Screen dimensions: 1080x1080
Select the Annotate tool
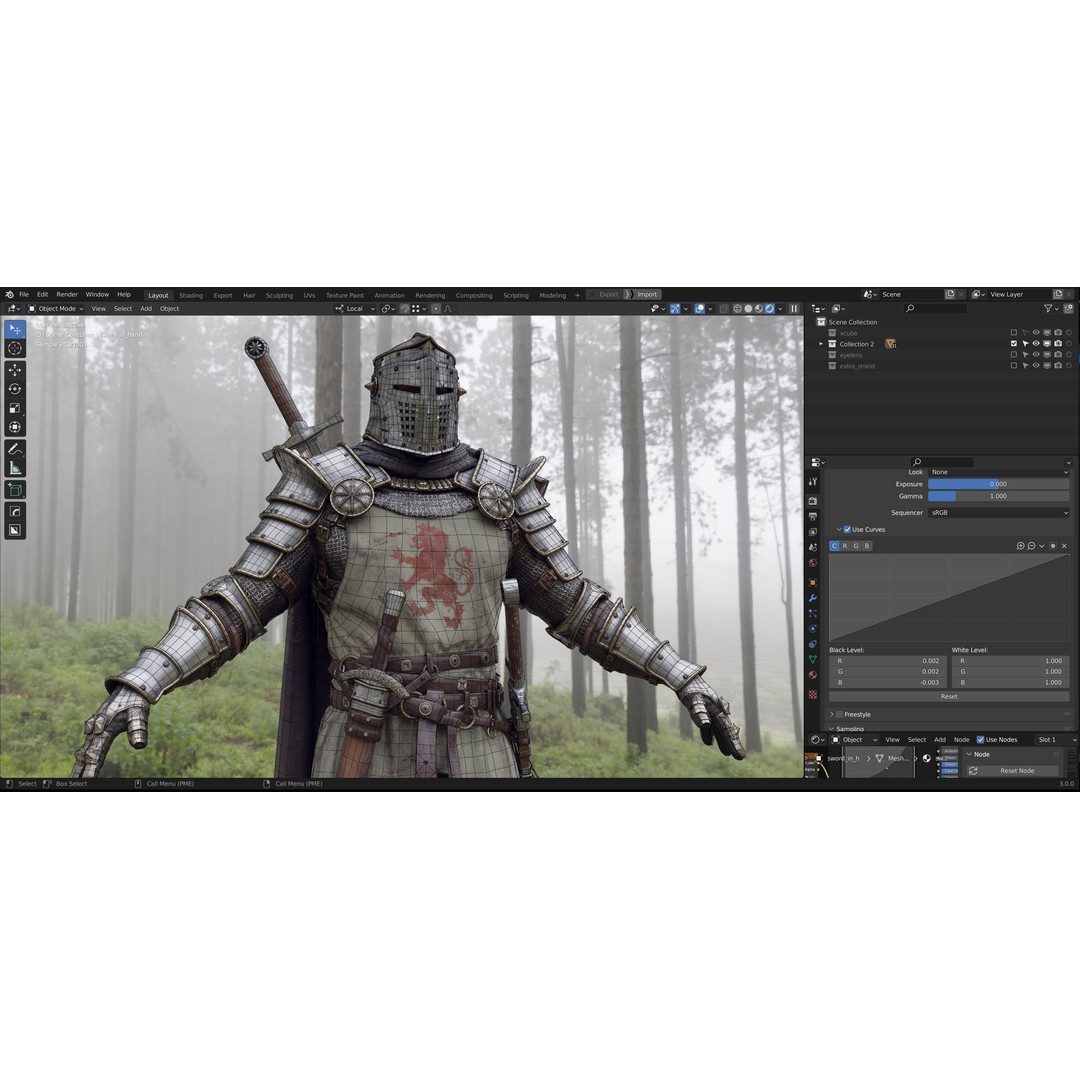pos(14,449)
